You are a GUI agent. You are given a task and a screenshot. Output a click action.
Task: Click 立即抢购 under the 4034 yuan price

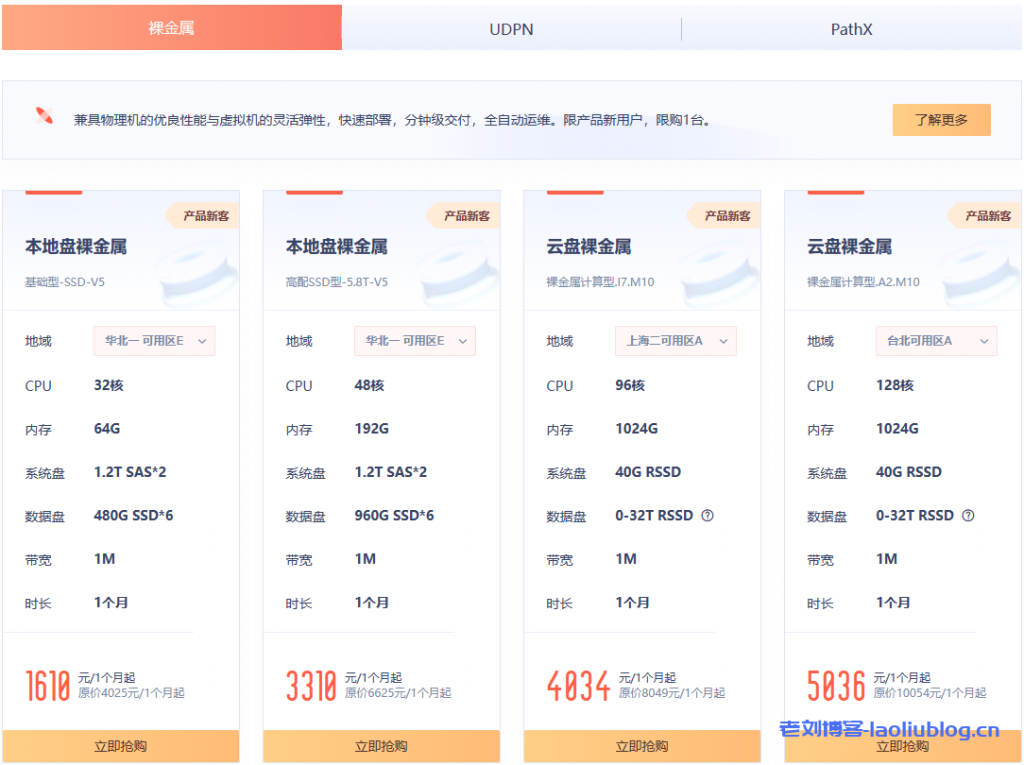642,746
